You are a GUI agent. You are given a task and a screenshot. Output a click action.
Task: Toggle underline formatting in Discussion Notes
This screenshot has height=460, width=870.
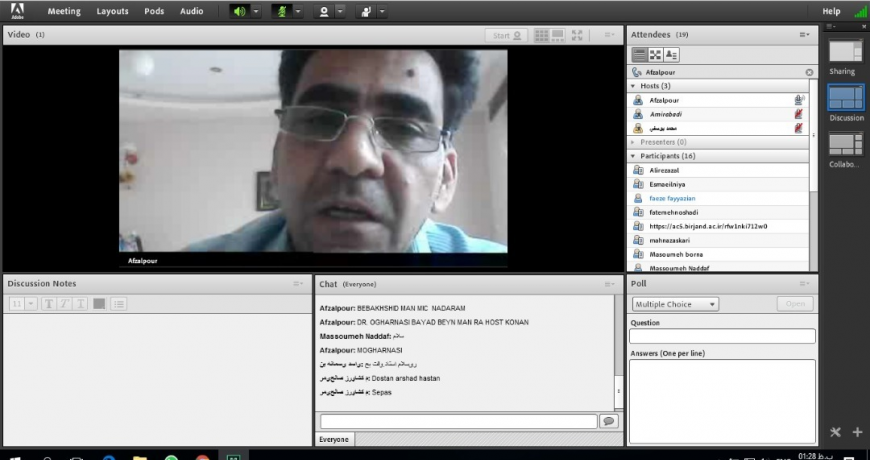[80, 304]
